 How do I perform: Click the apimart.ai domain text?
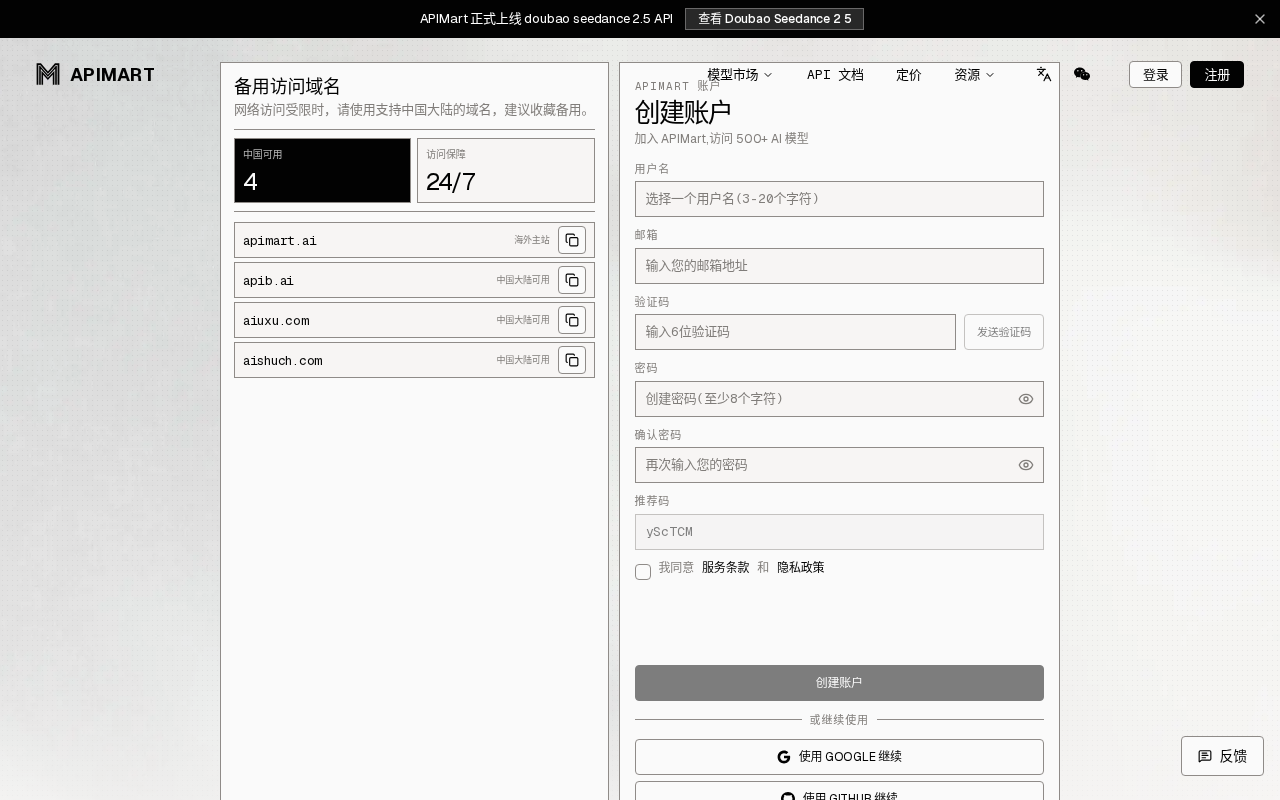(x=280, y=241)
